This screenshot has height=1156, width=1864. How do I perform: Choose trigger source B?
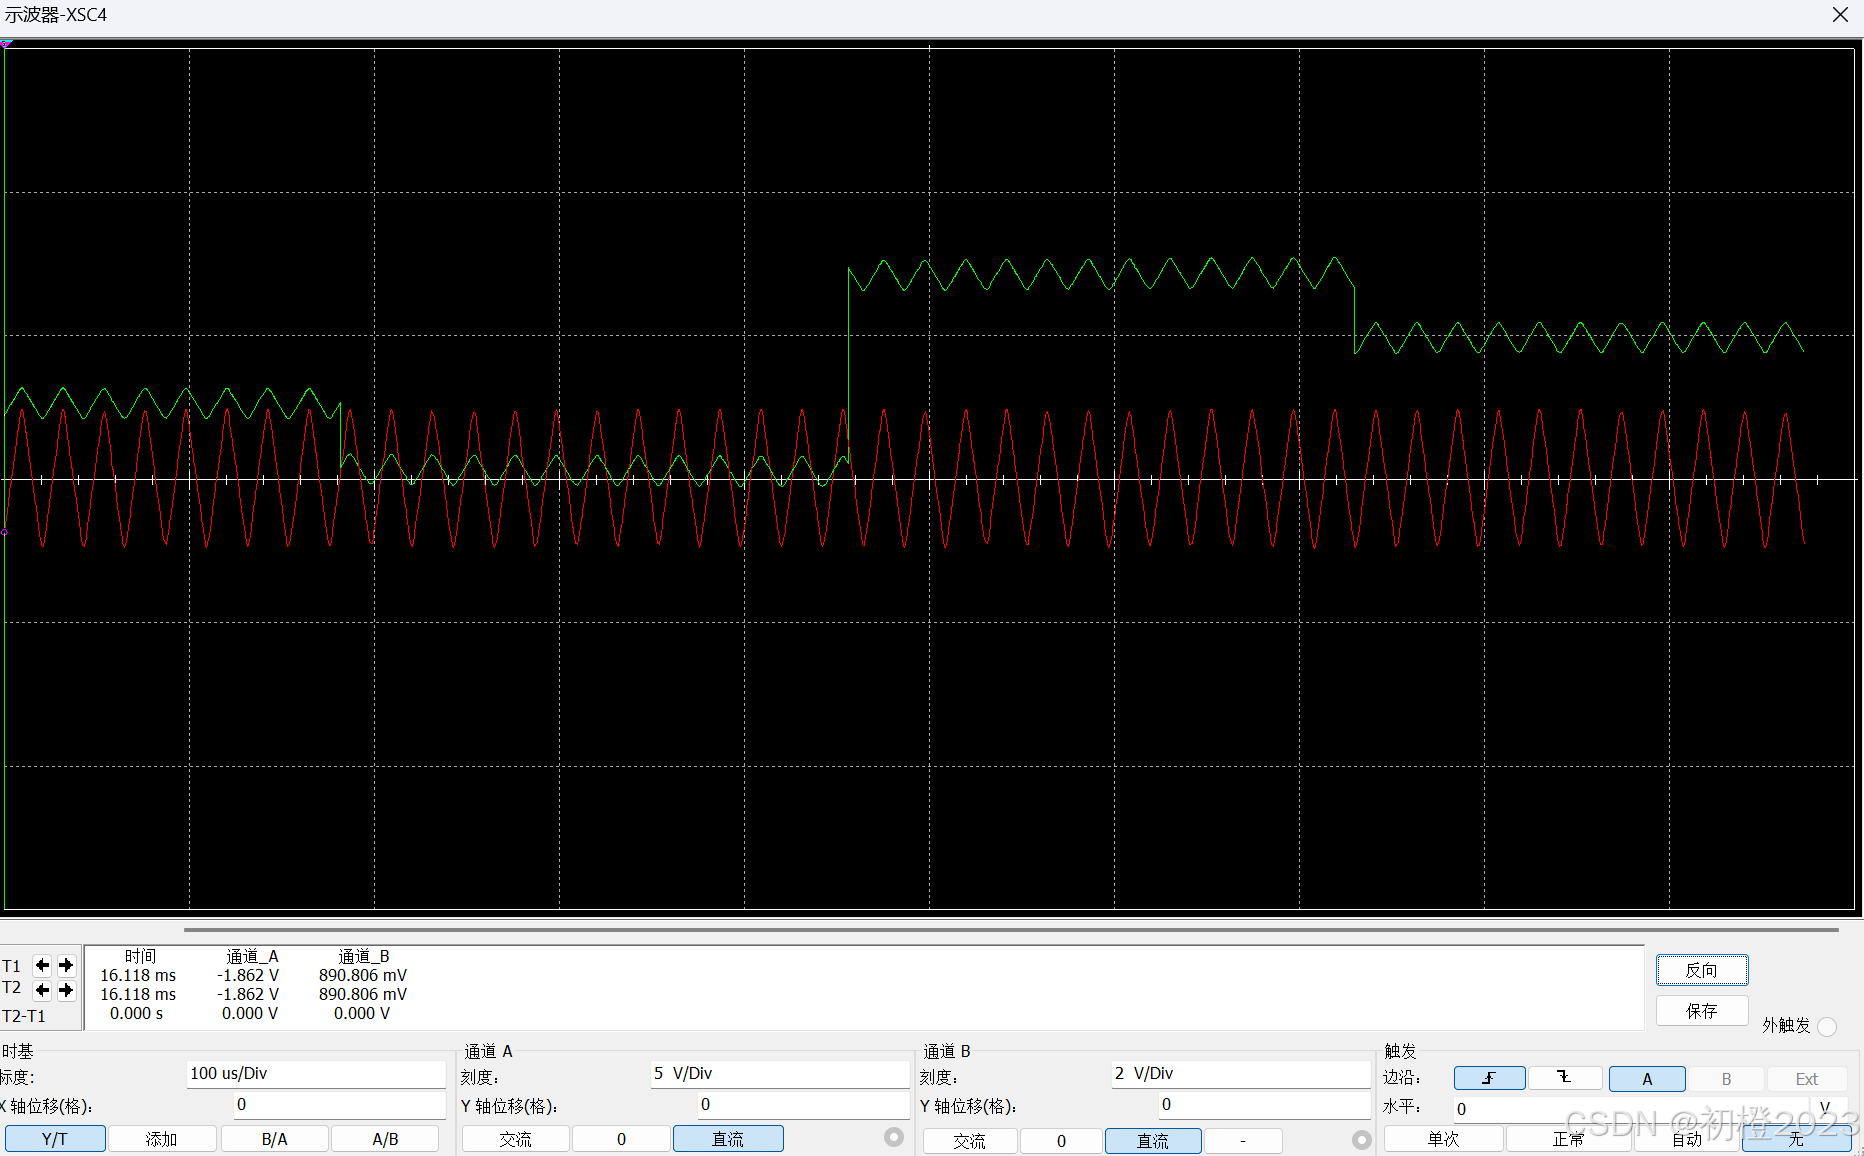(x=1726, y=1079)
